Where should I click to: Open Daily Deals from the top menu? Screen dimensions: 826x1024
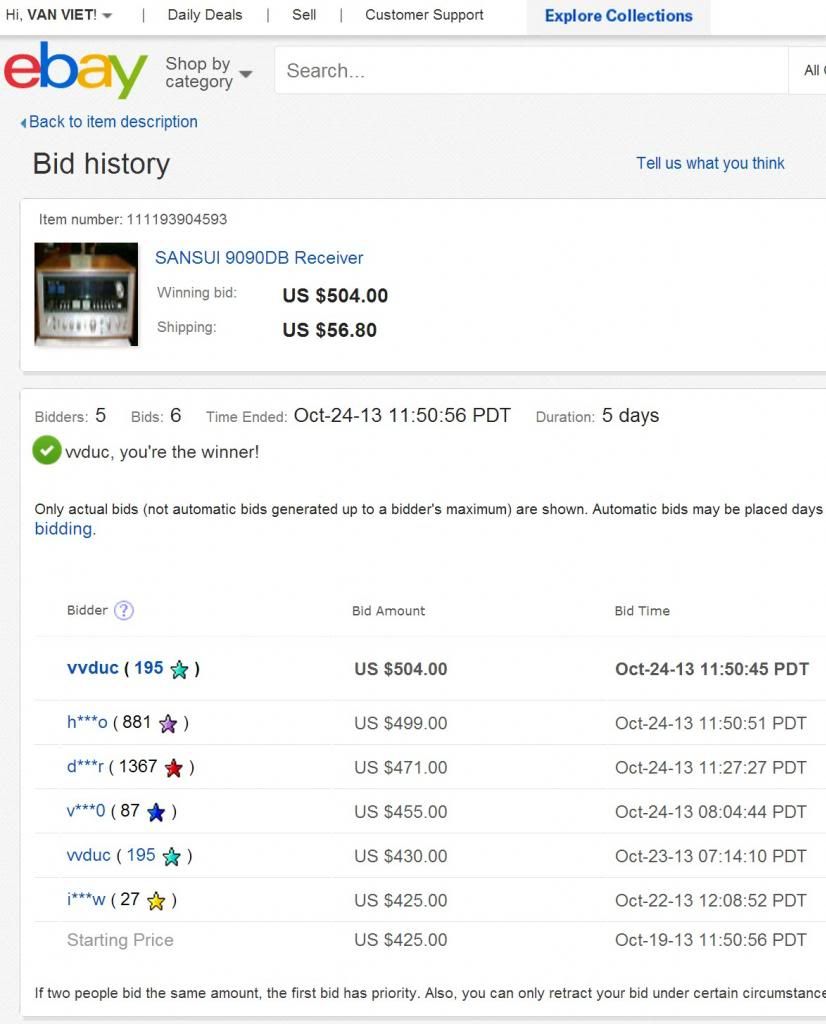205,15
